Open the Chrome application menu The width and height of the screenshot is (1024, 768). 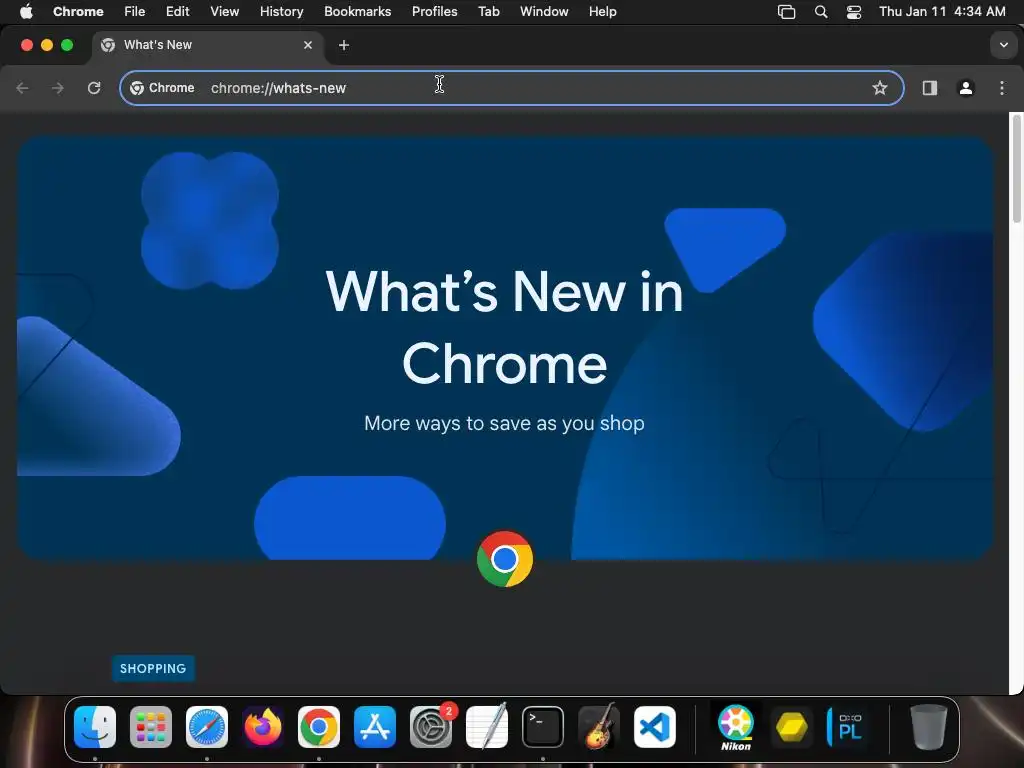[x=78, y=12]
